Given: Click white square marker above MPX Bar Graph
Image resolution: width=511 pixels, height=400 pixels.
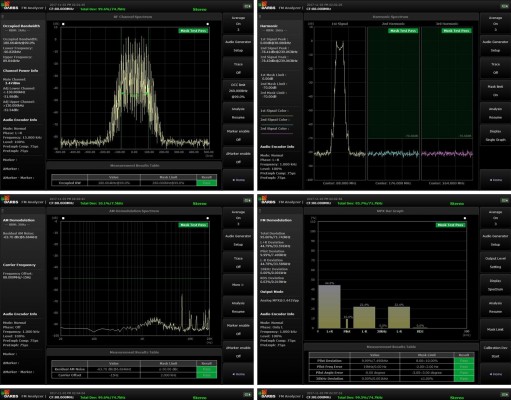Looking at the screenshot, I should pyautogui.click(x=465, y=218).
